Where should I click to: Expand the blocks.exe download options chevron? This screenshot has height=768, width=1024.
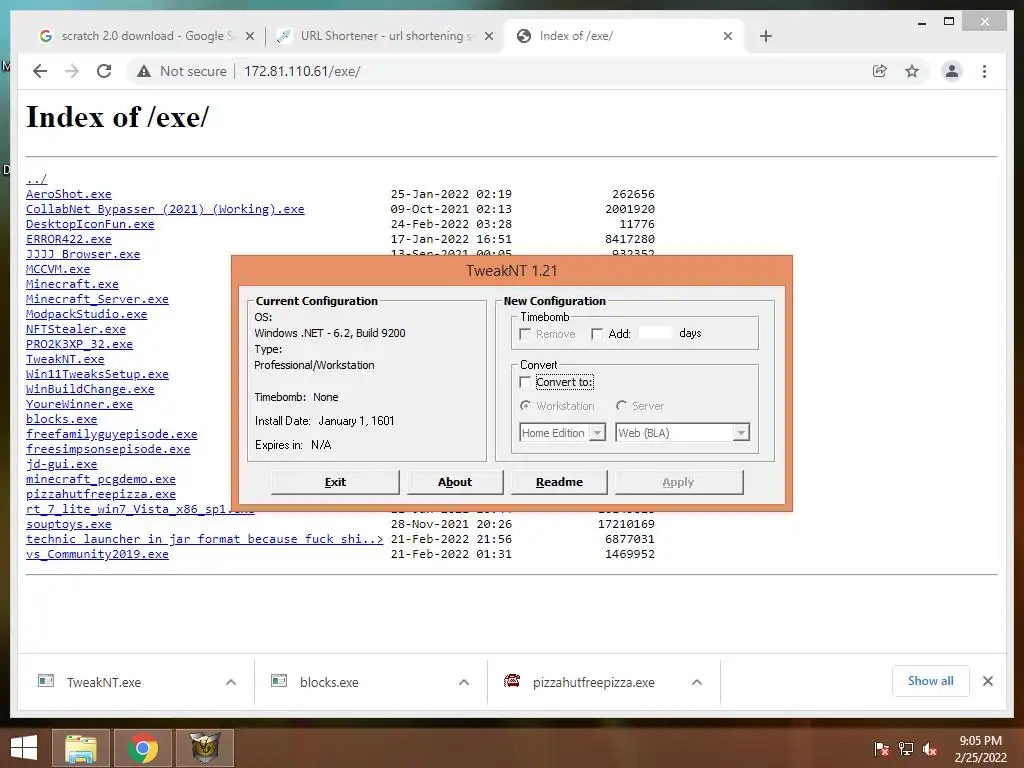(464, 682)
